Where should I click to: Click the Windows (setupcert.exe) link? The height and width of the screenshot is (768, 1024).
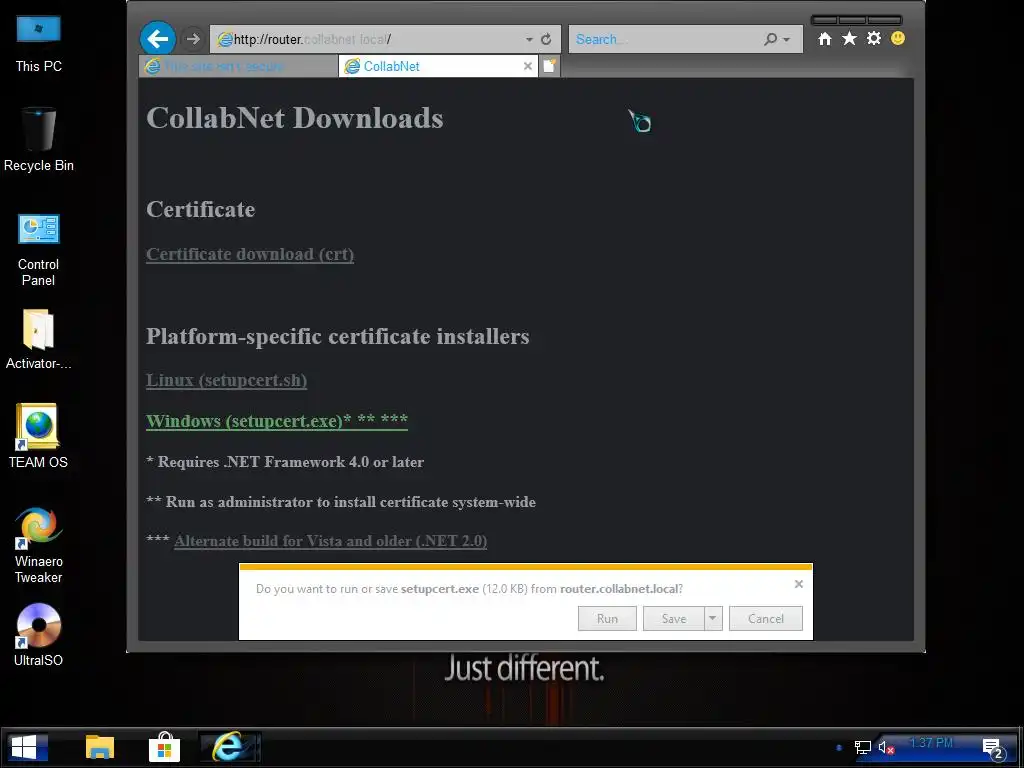pos(277,421)
